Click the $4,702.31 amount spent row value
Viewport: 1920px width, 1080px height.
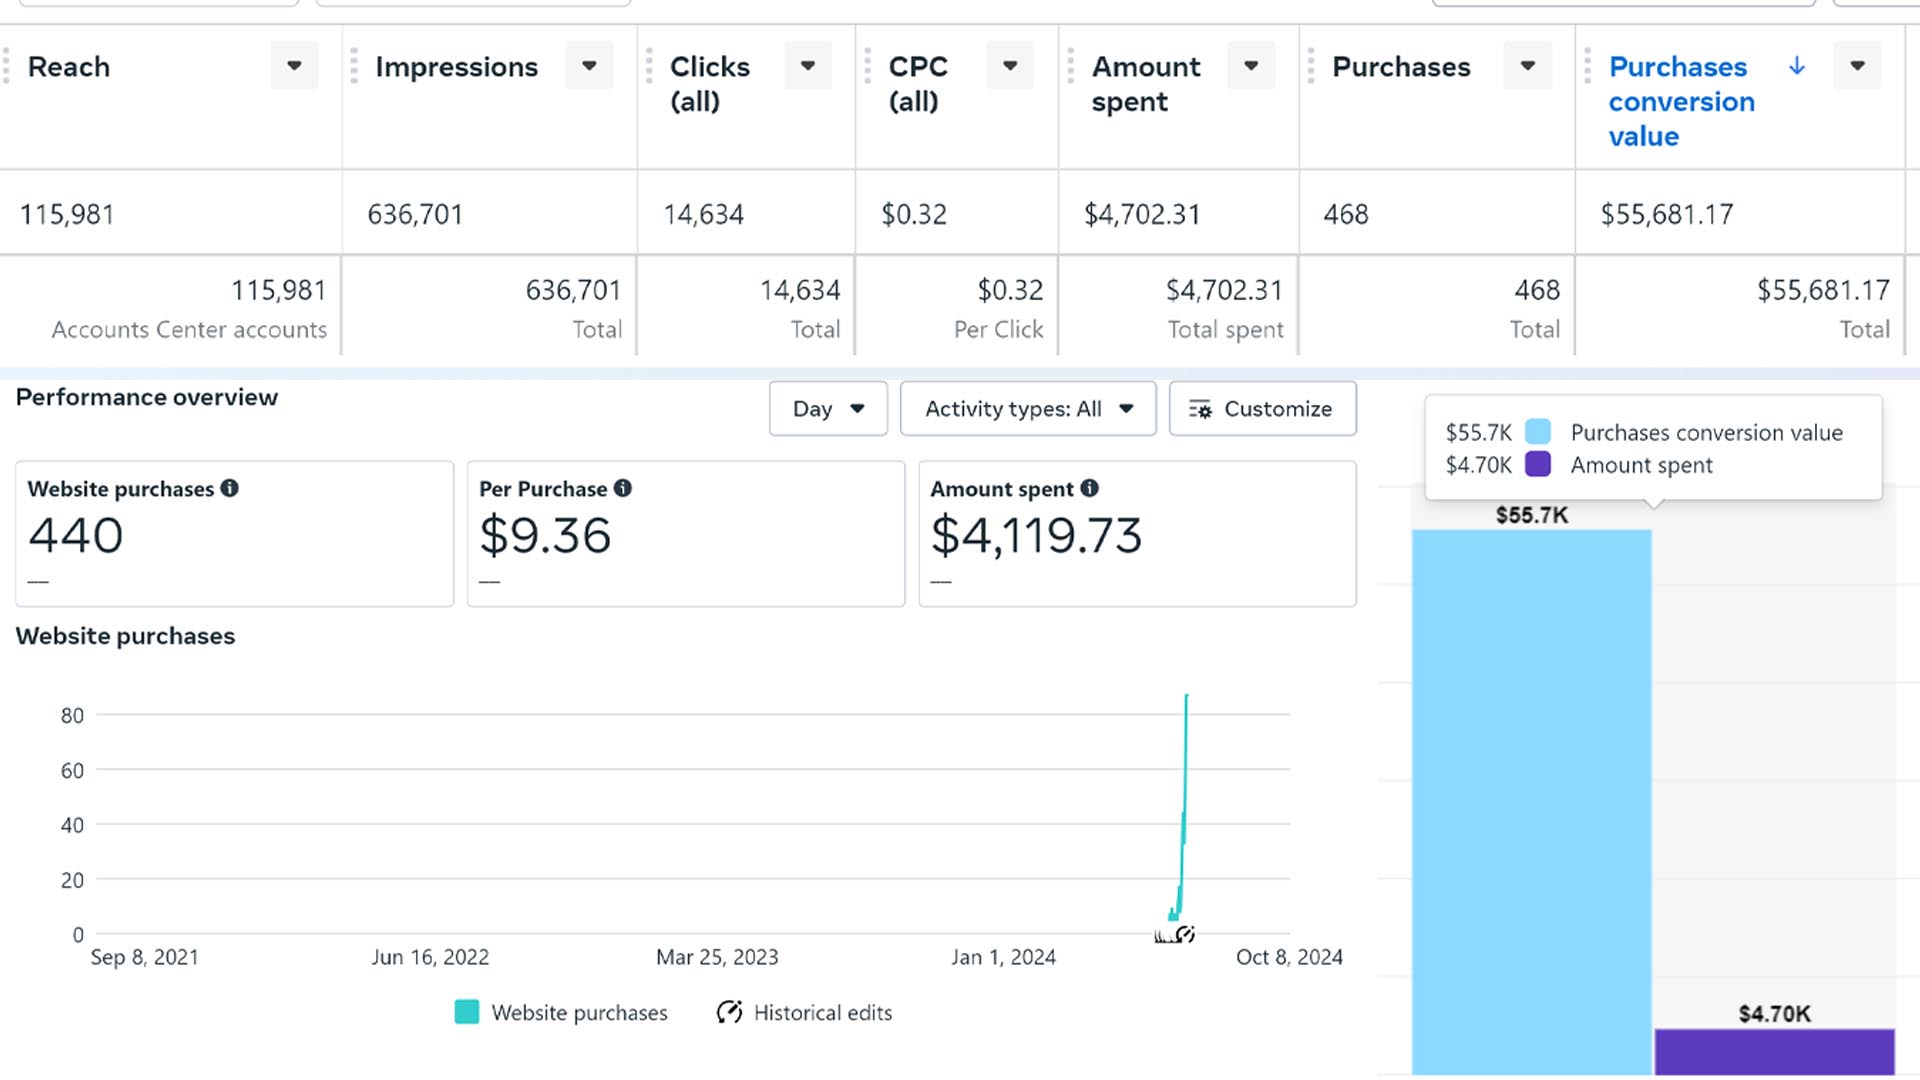point(1142,214)
